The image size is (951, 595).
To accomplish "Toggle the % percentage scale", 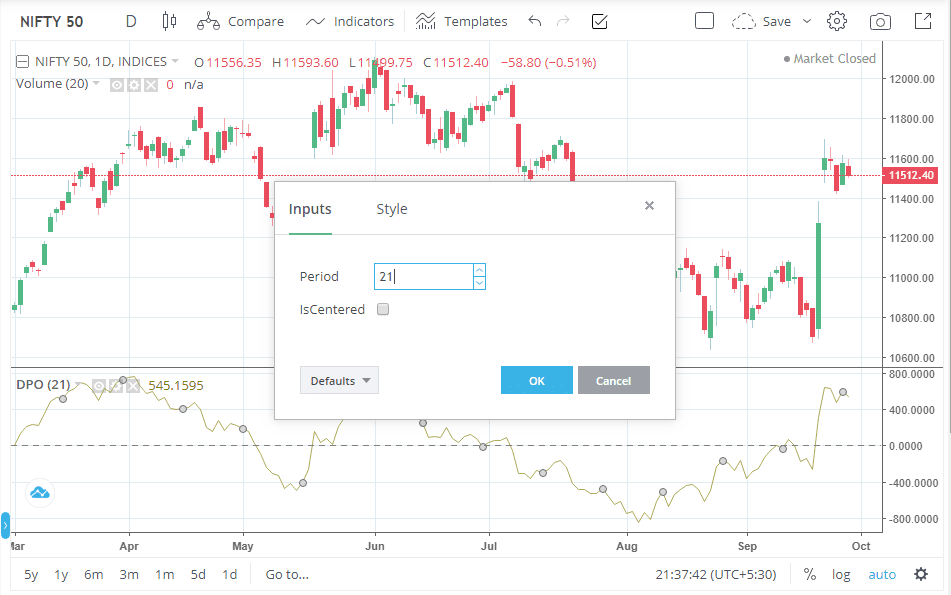I will (x=810, y=574).
